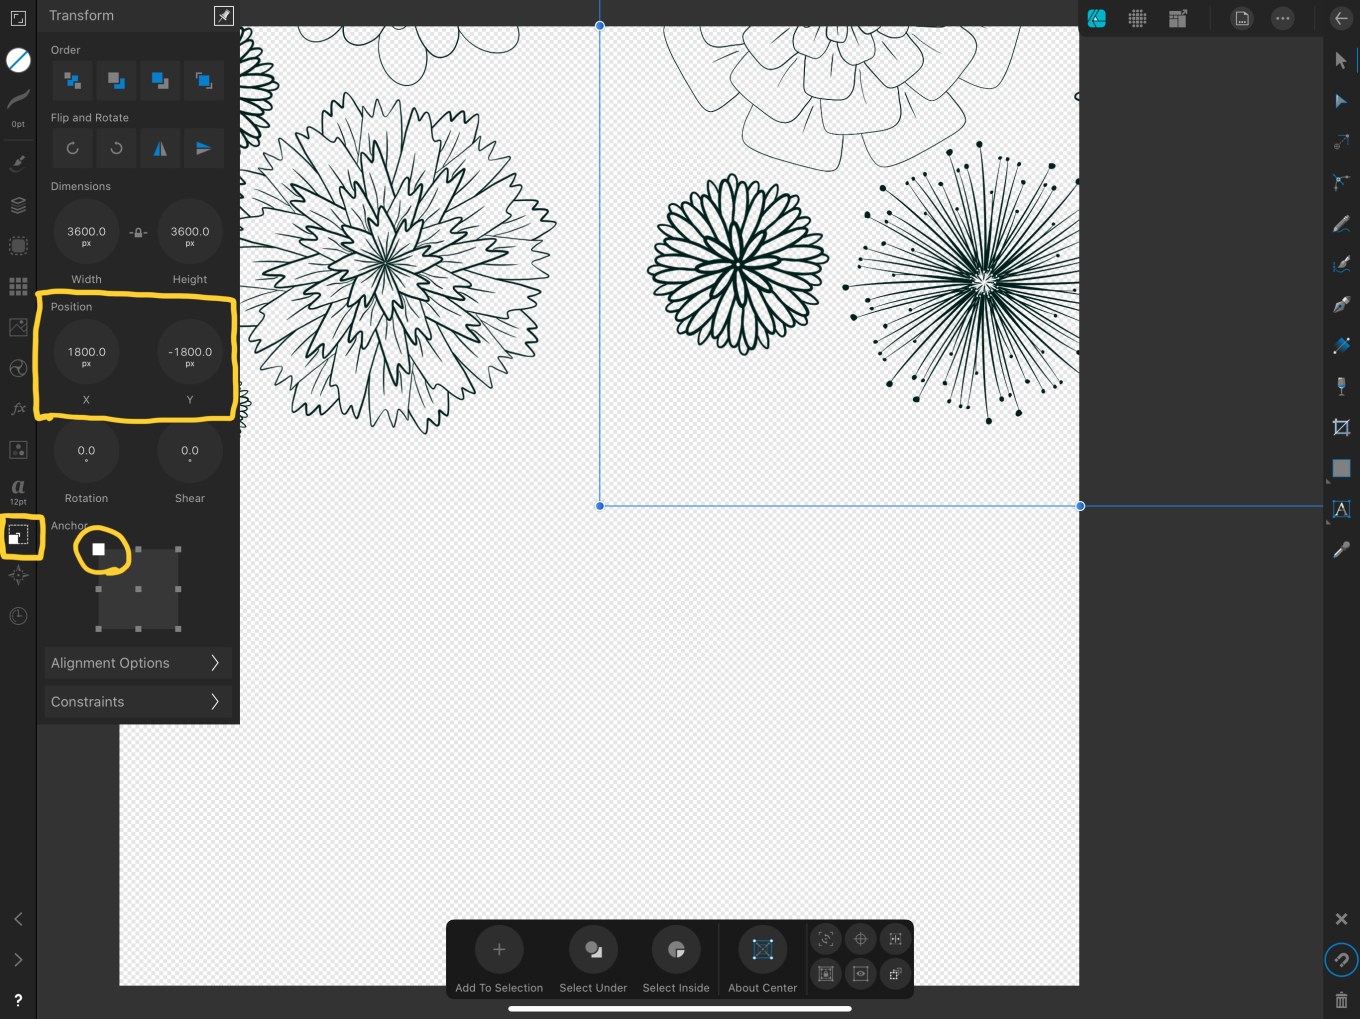Toggle the aspect ratio lock

click(138, 232)
